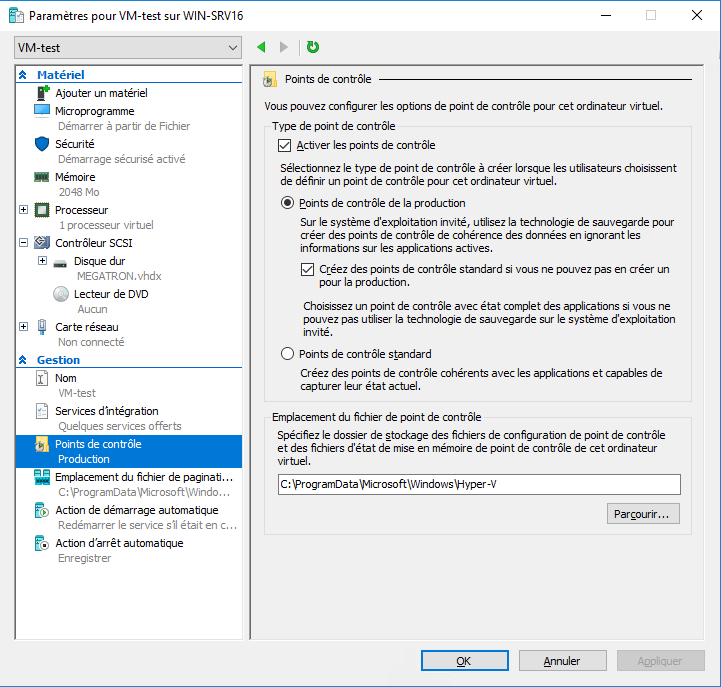Screen dimensions: 721x687
Task: Toggle Activer les points de contrôle checkbox
Action: (x=284, y=146)
